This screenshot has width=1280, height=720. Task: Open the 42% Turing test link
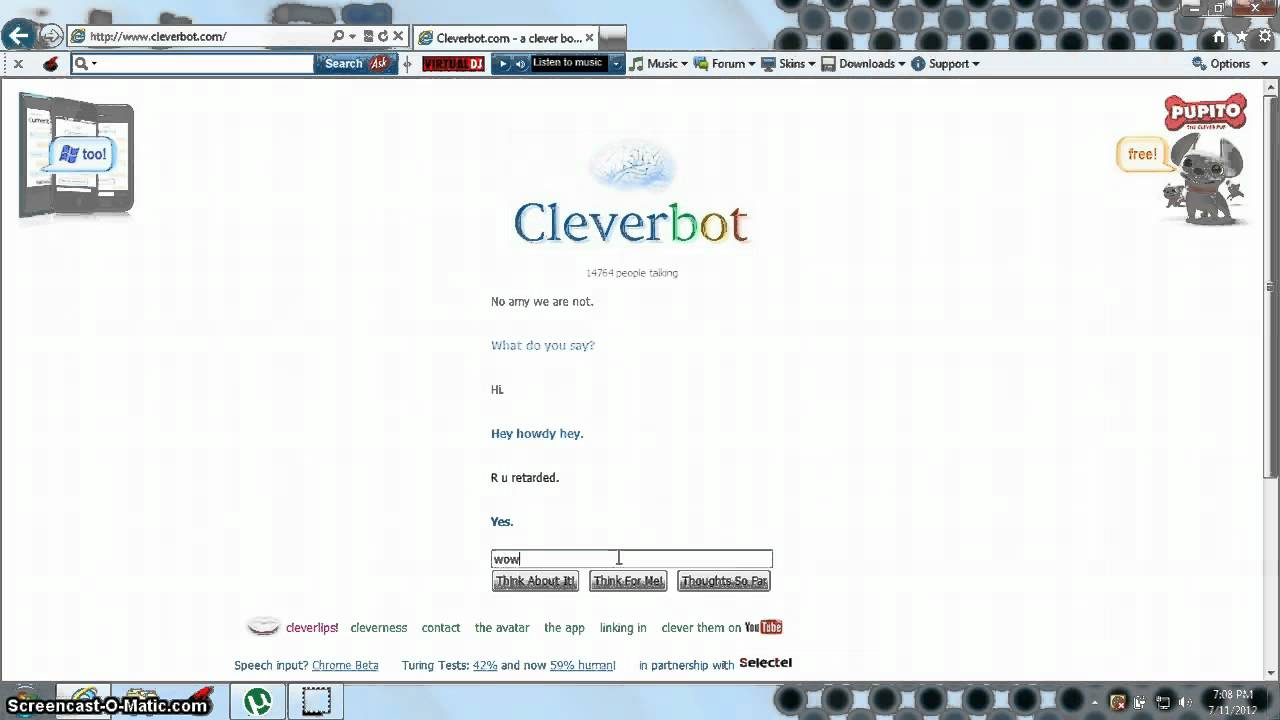tap(485, 665)
